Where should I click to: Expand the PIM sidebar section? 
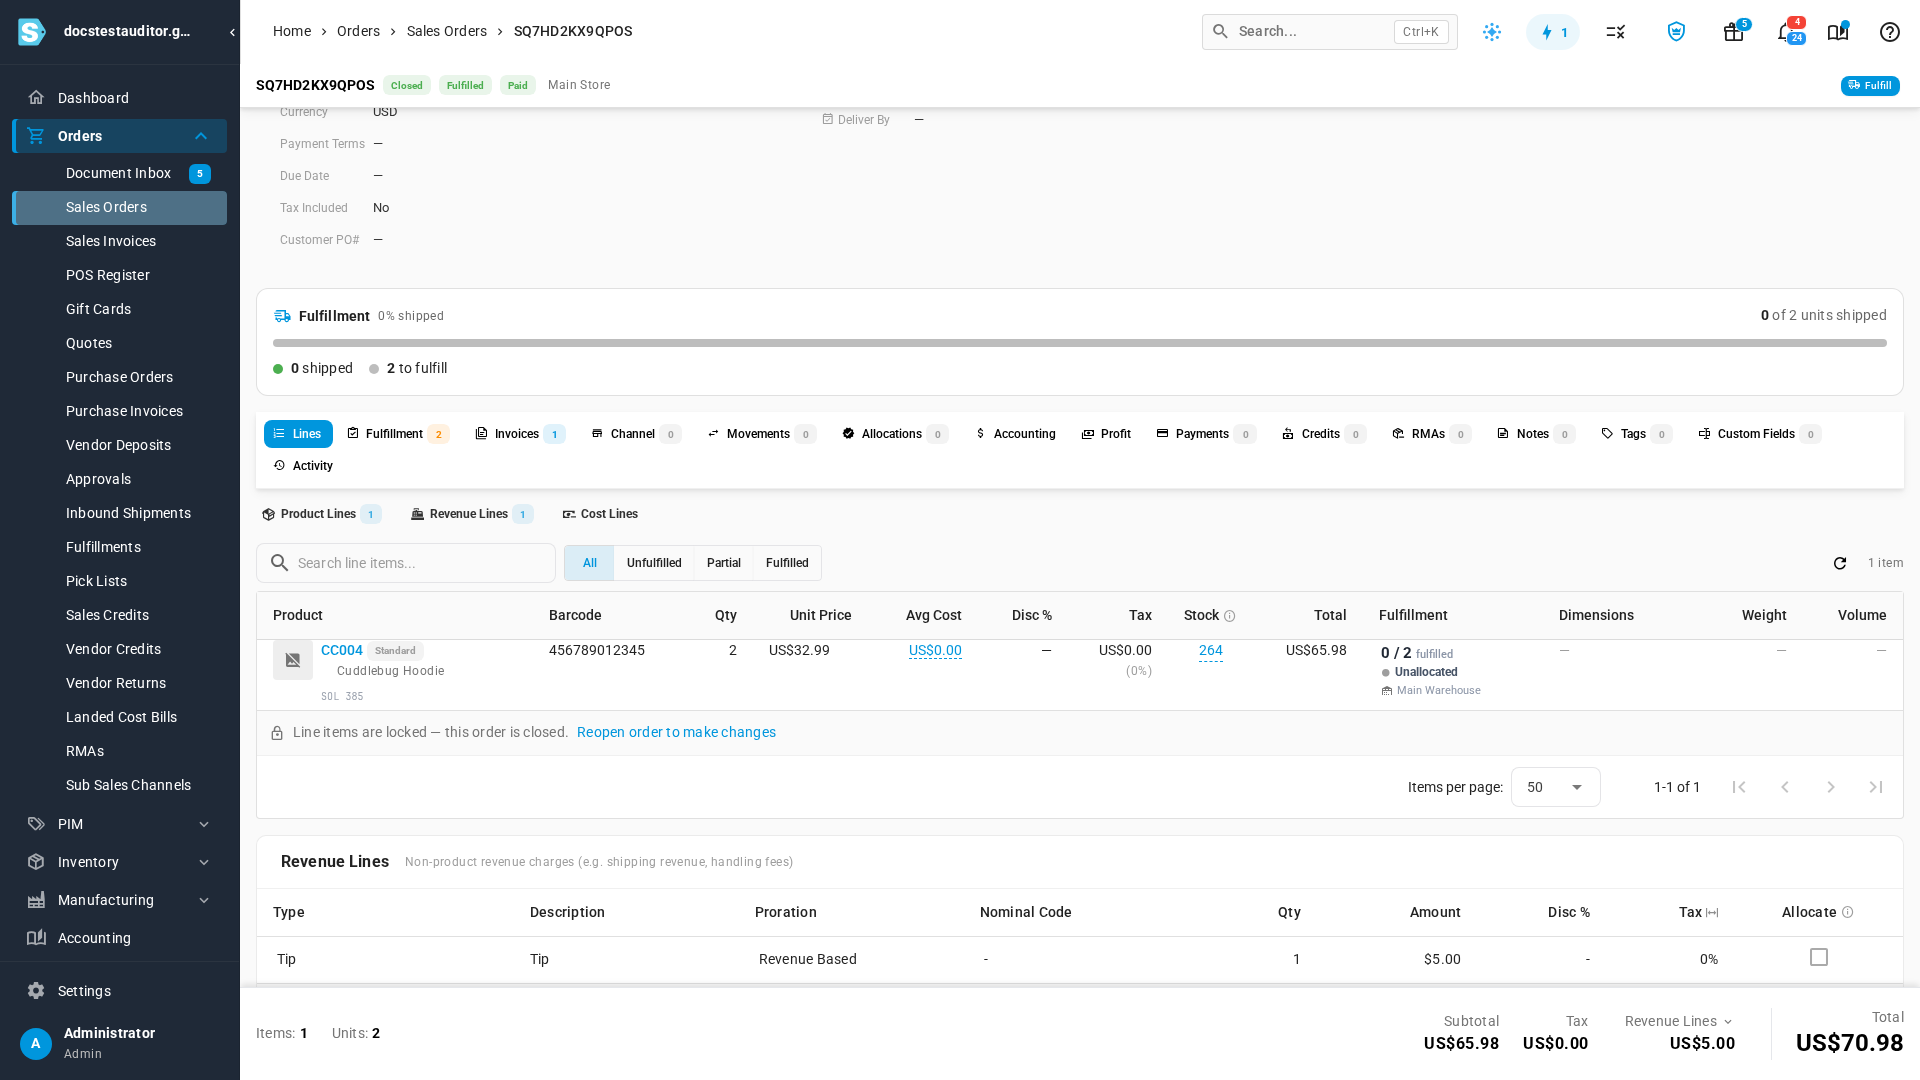(204, 824)
